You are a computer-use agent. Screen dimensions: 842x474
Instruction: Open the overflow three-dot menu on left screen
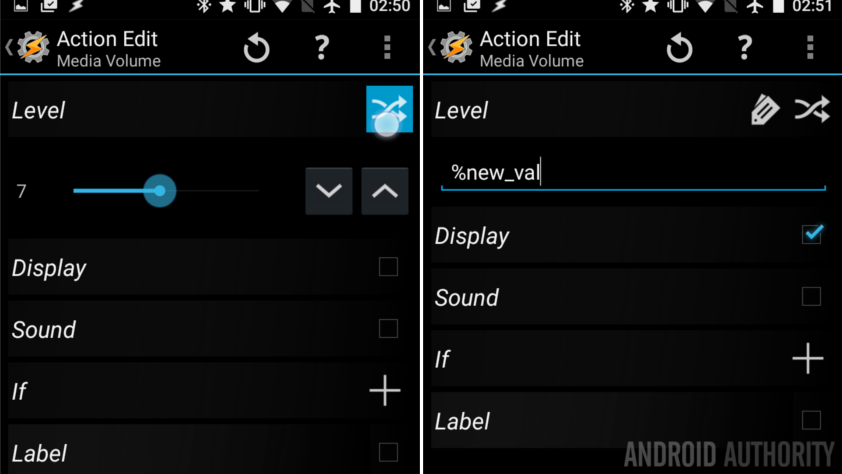click(x=387, y=48)
